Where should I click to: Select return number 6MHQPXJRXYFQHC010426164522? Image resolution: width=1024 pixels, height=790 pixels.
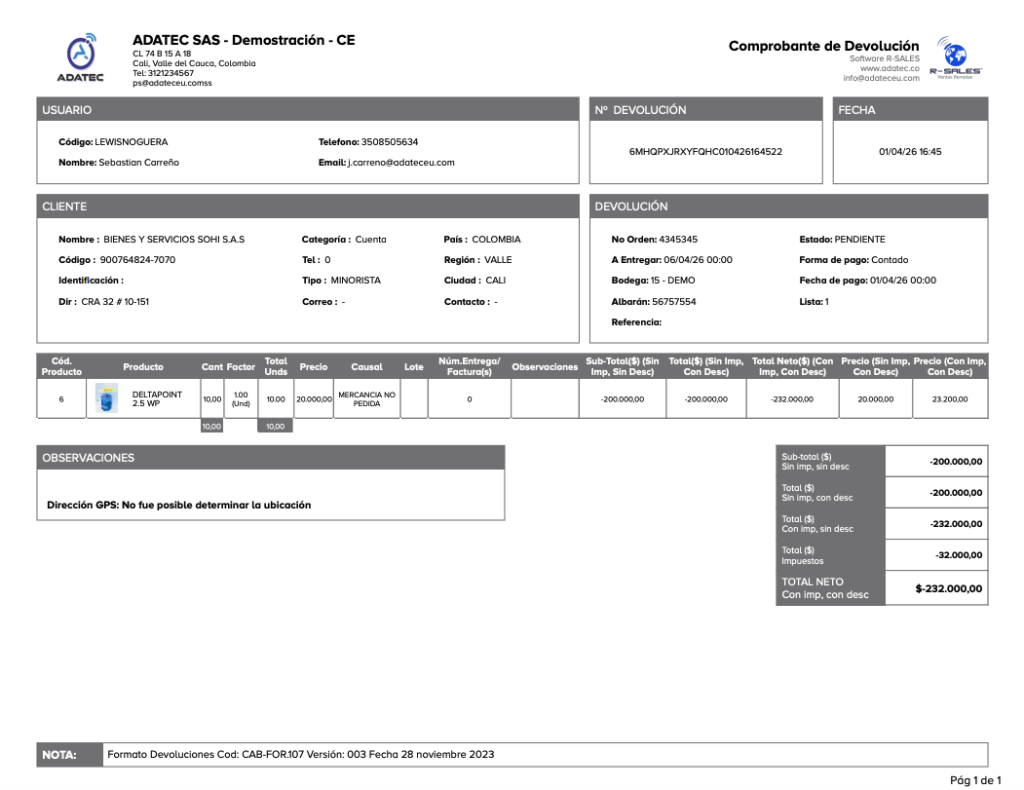point(705,151)
